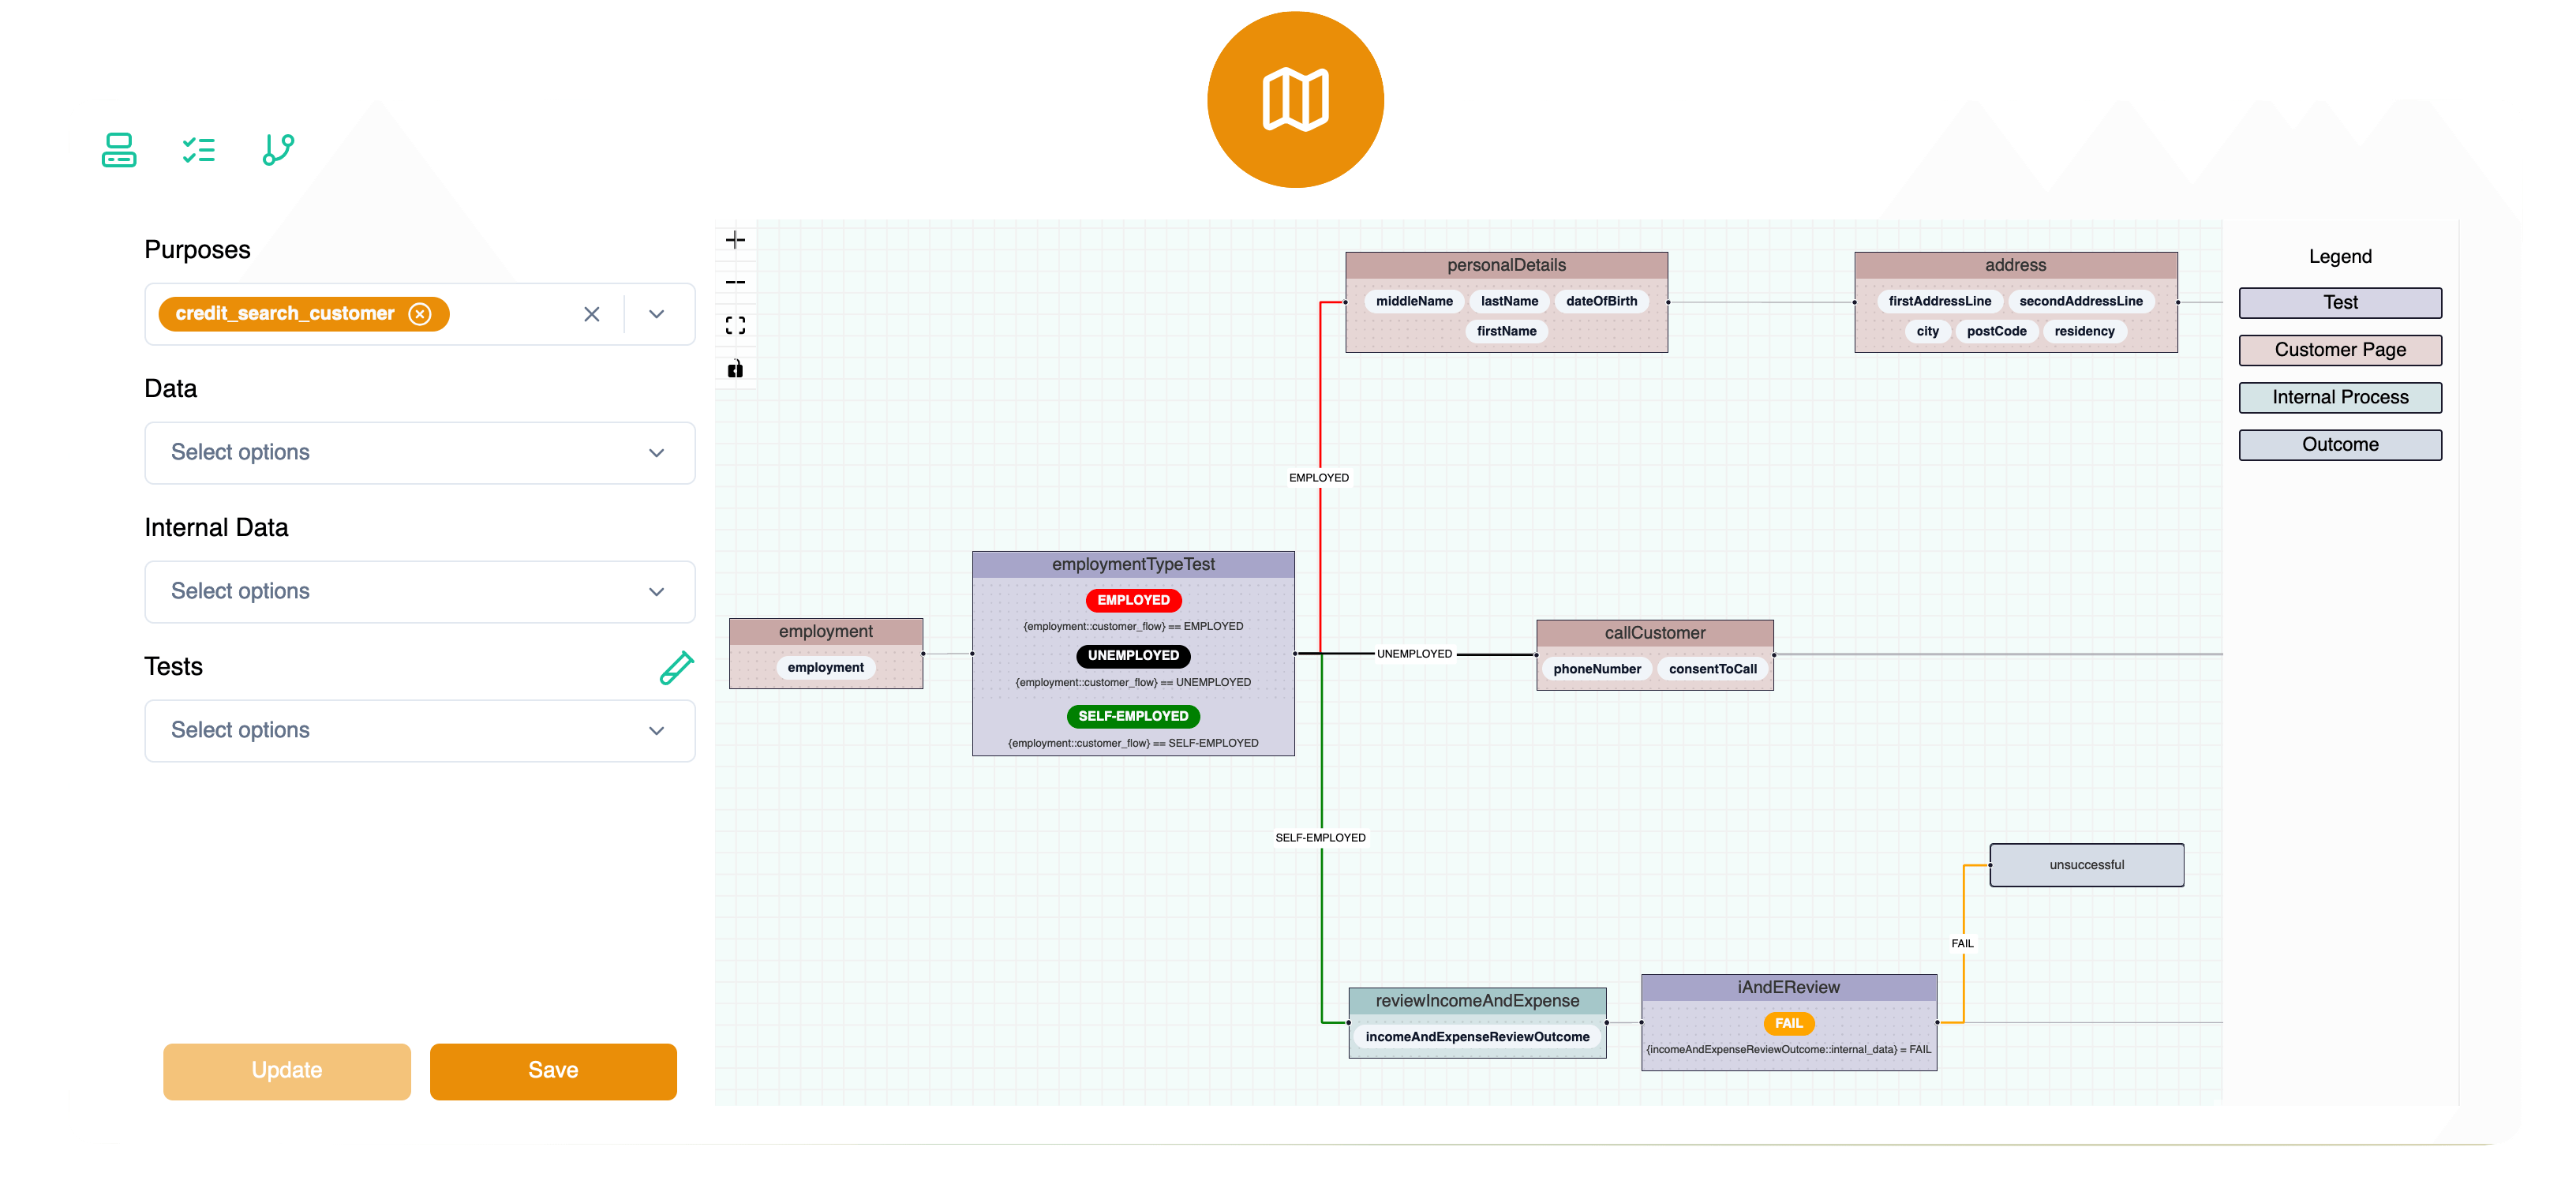
Task: Open the Tests select options dropdown
Action: pyautogui.click(x=420, y=731)
